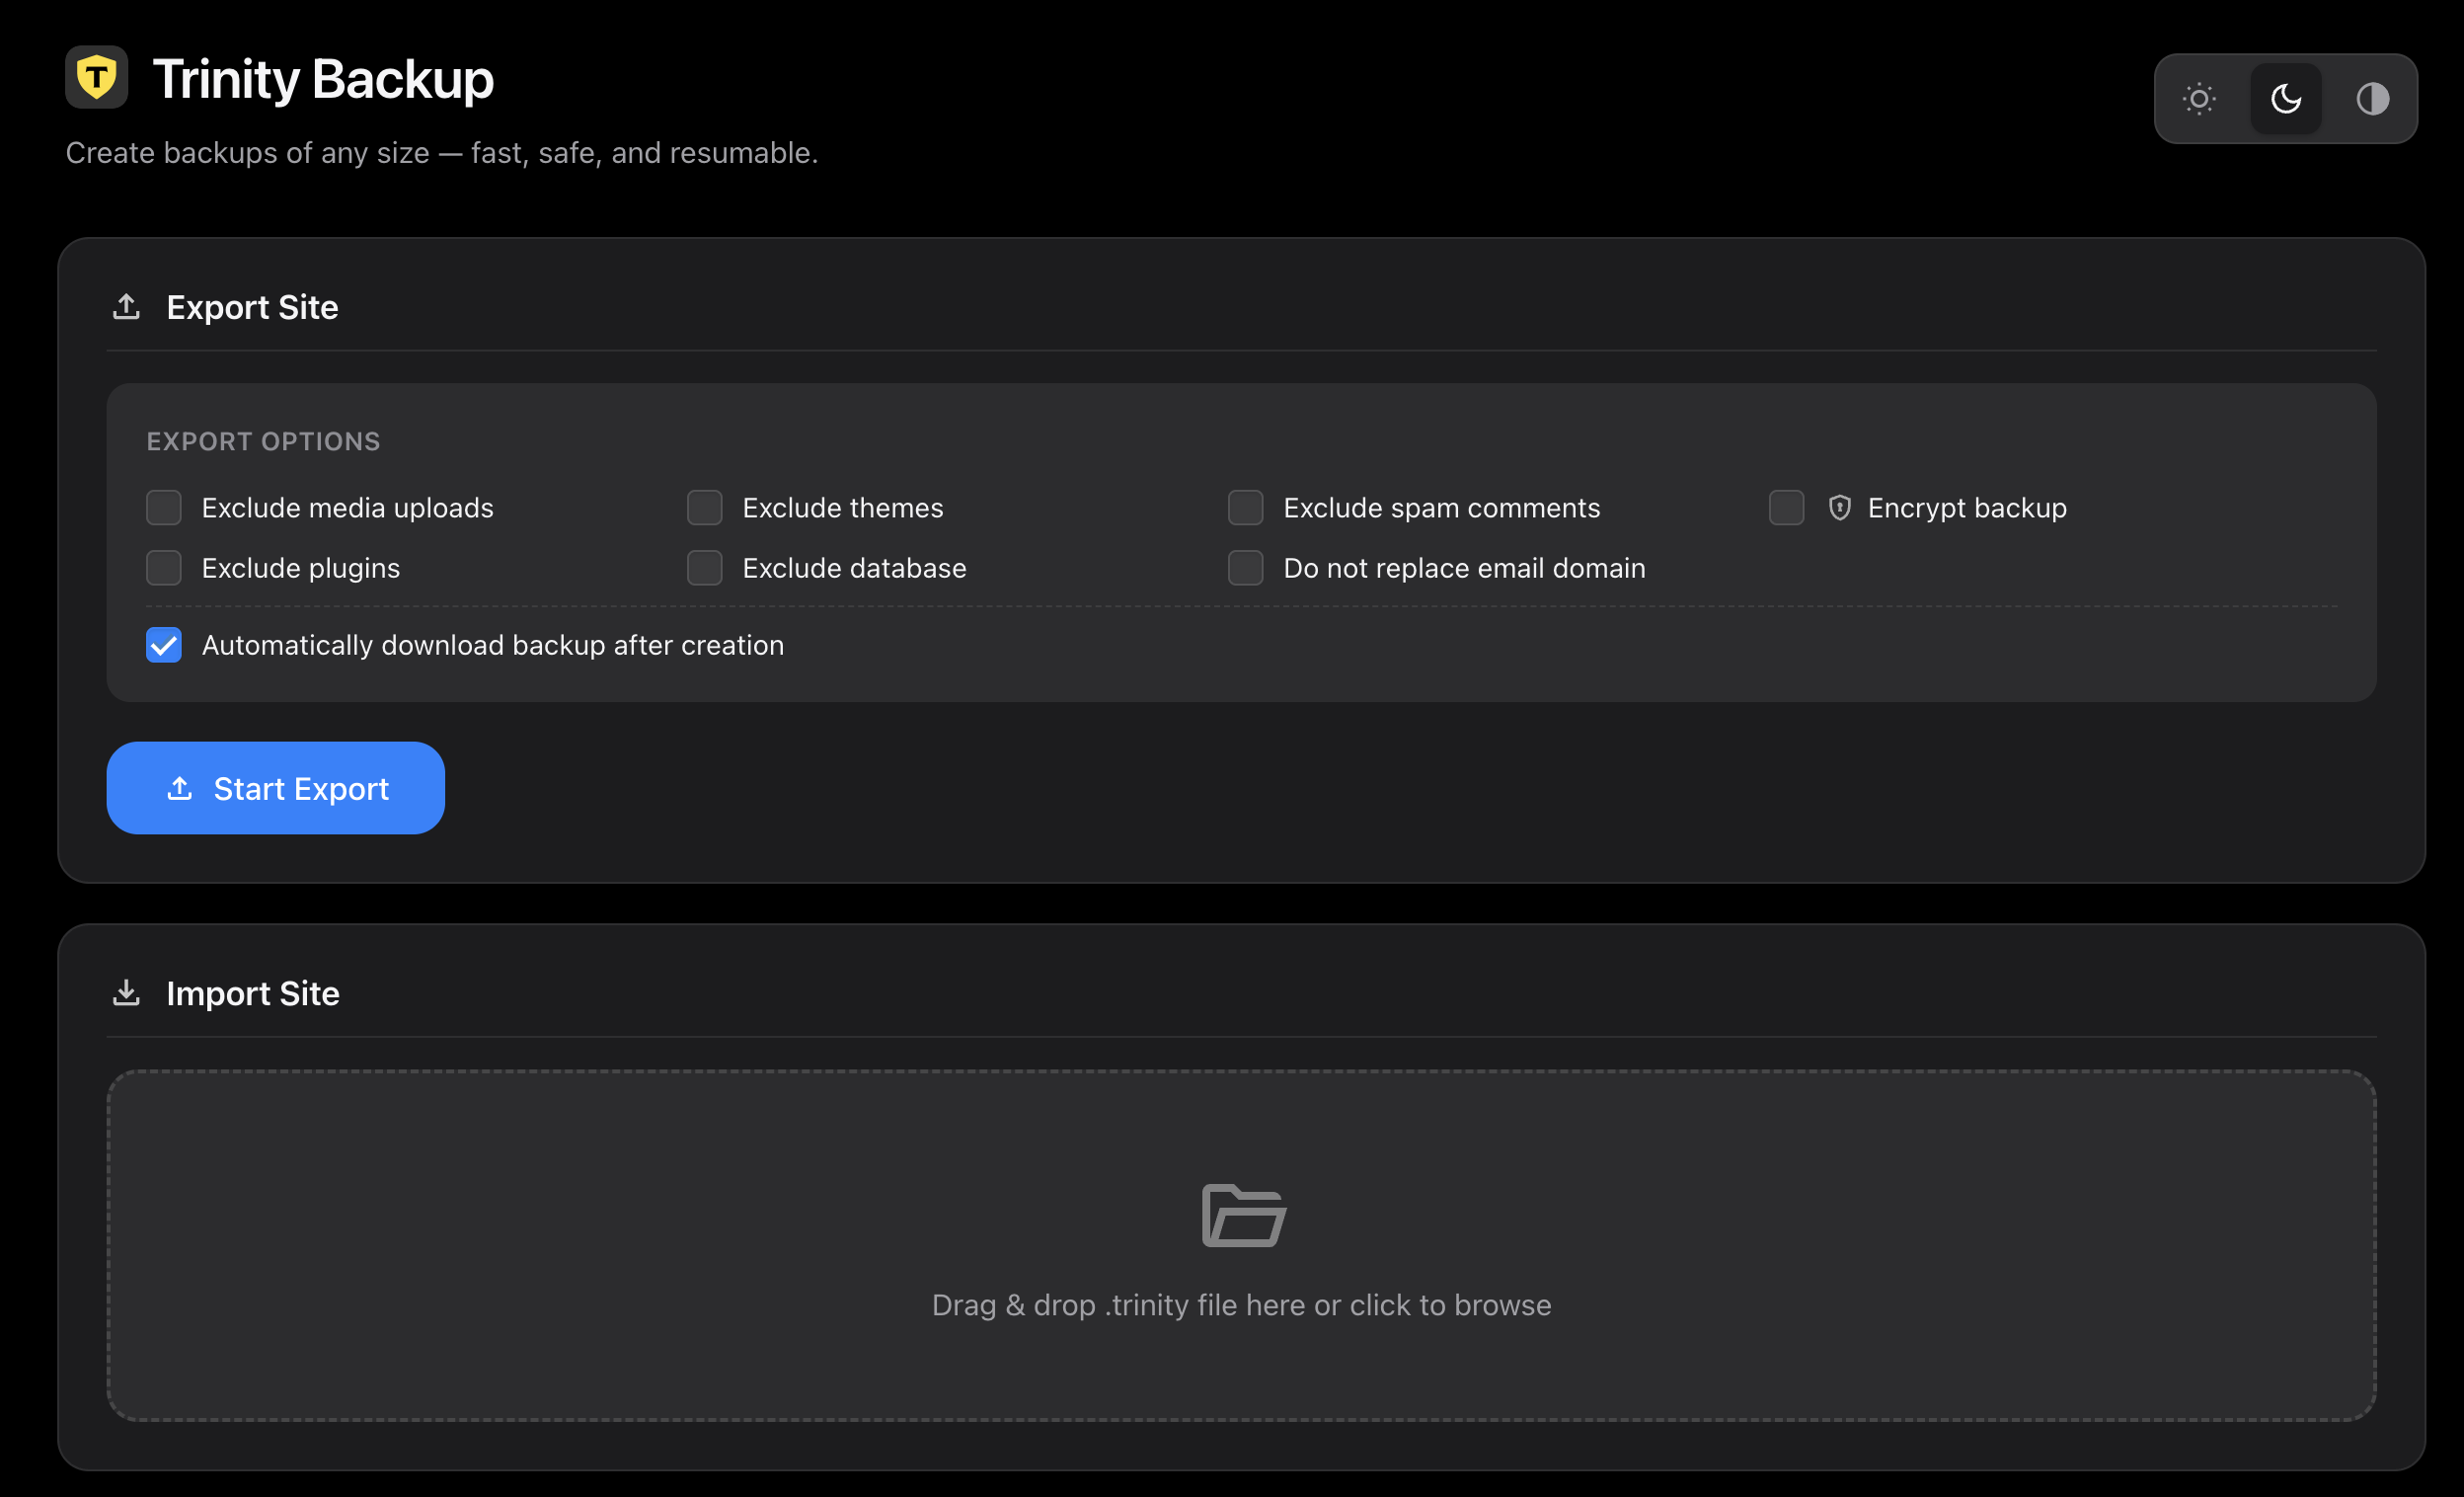Screen dimensions: 2464x1497
Task: Uncheck Automatically download backup after creation
Action: [x=163, y=645]
